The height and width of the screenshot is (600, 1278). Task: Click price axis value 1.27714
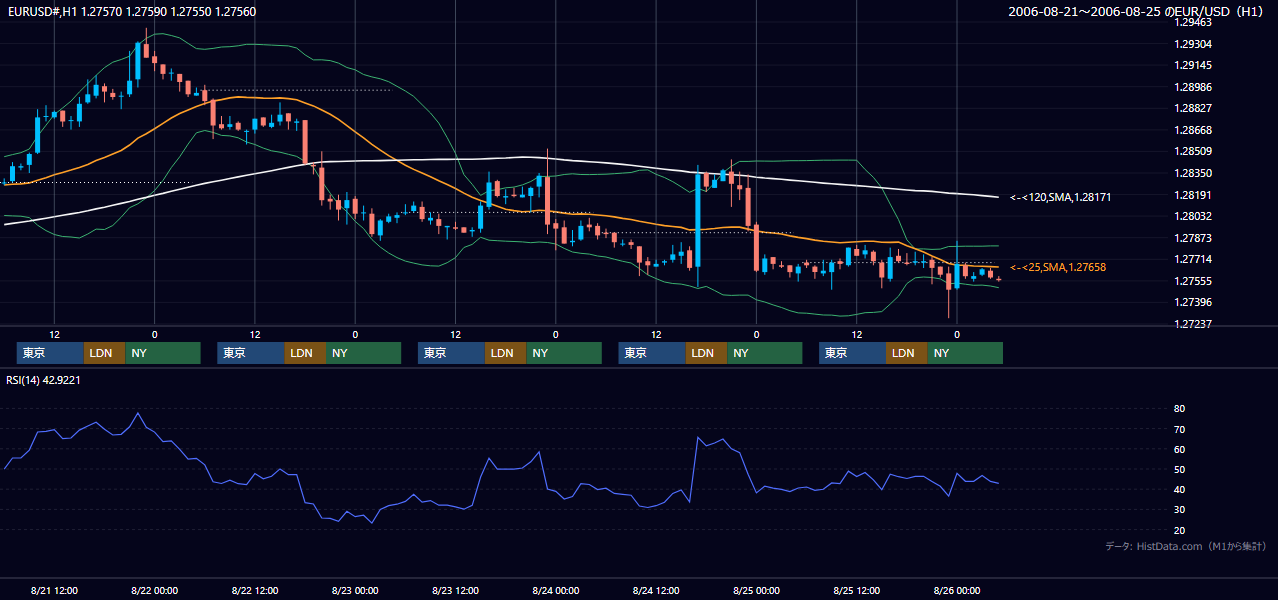tap(1192, 259)
